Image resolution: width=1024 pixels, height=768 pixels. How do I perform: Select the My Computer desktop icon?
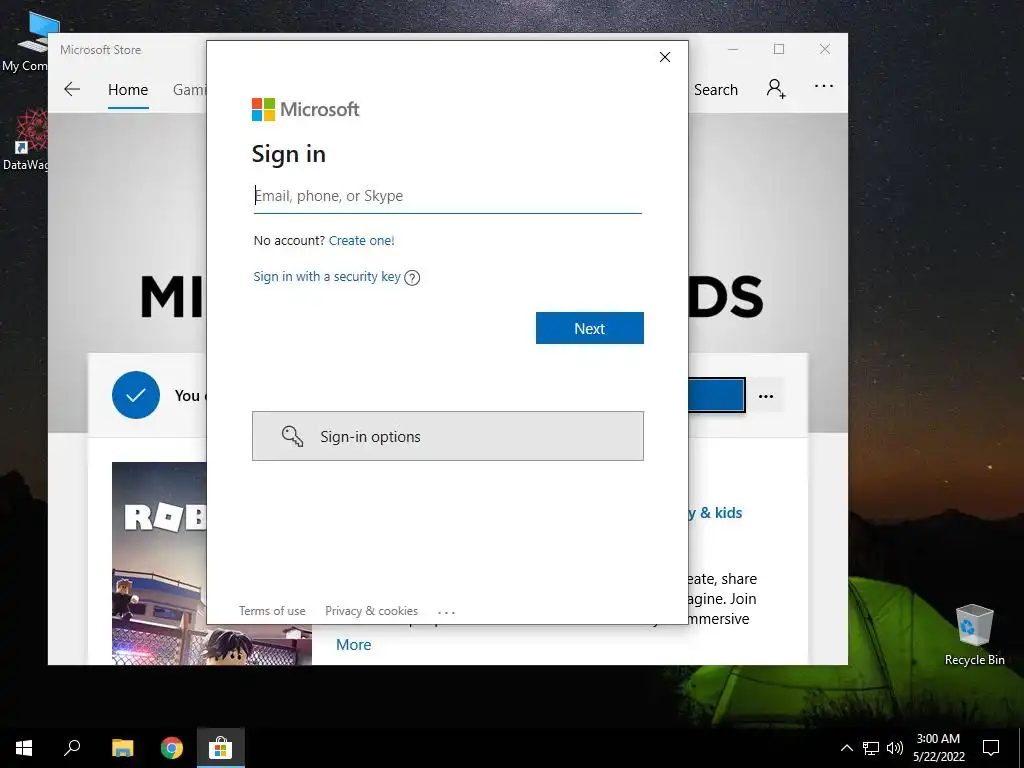click(26, 42)
